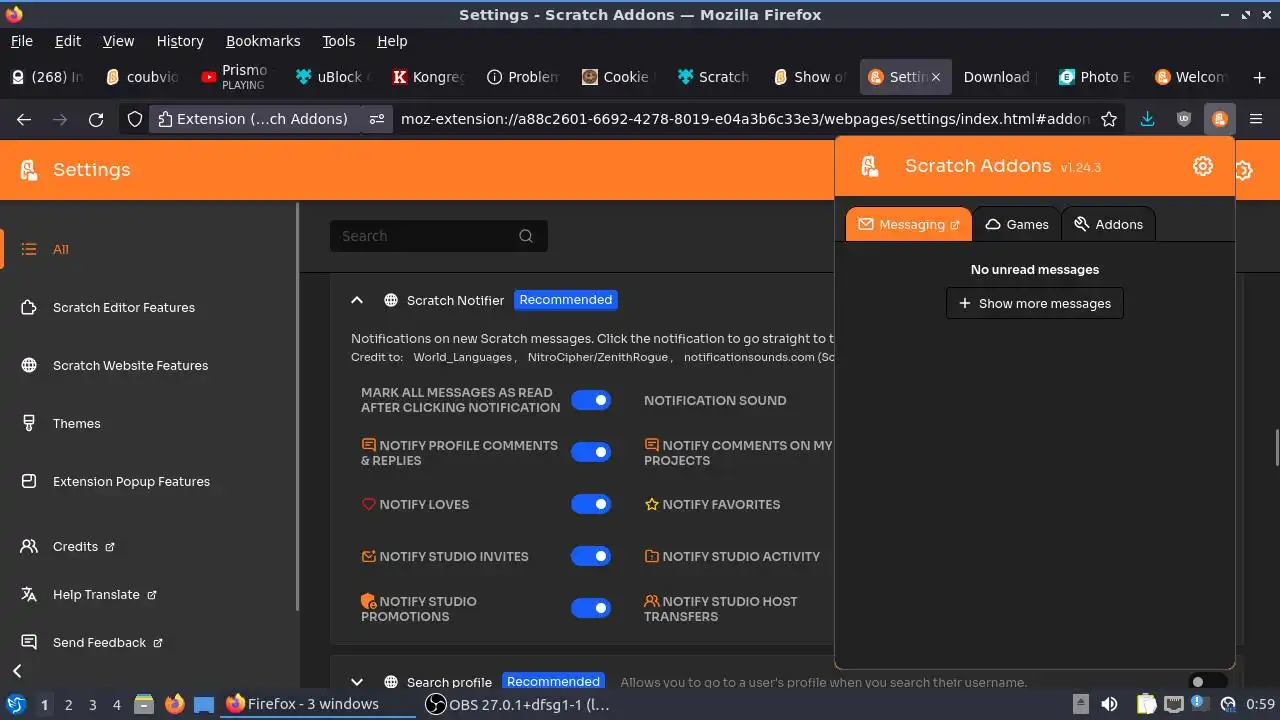Open the View menu
Viewport: 1280px width, 720px height.
(118, 41)
